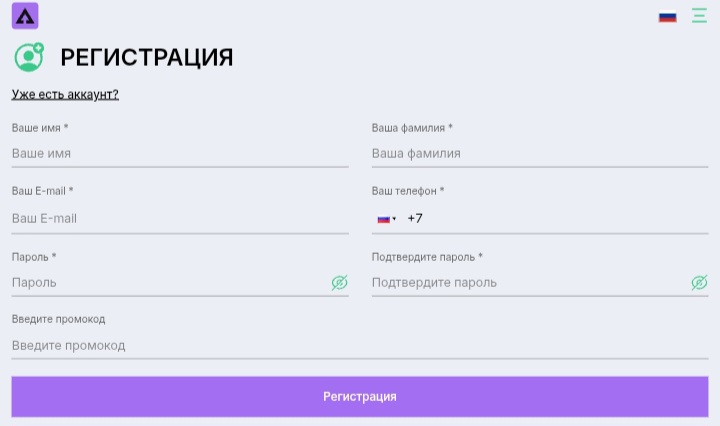Focus the 'Ваше имя' input field
Image resolution: width=720 pixels, height=426 pixels.
(180, 154)
